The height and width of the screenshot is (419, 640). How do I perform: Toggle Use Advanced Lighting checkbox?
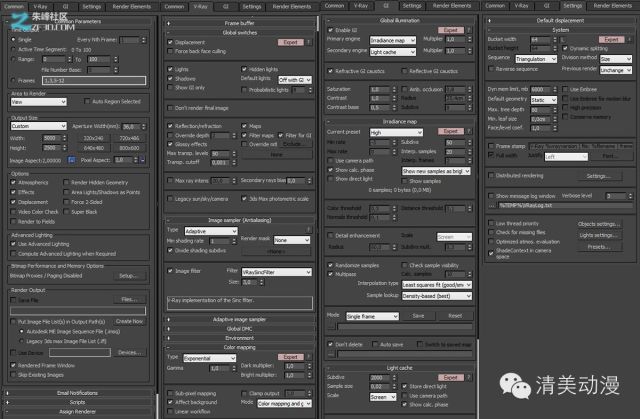[13, 244]
